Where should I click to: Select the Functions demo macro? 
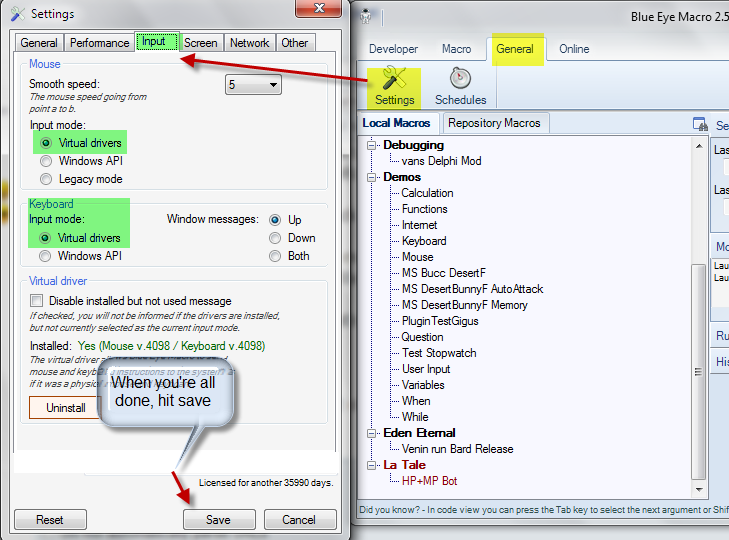(x=424, y=209)
